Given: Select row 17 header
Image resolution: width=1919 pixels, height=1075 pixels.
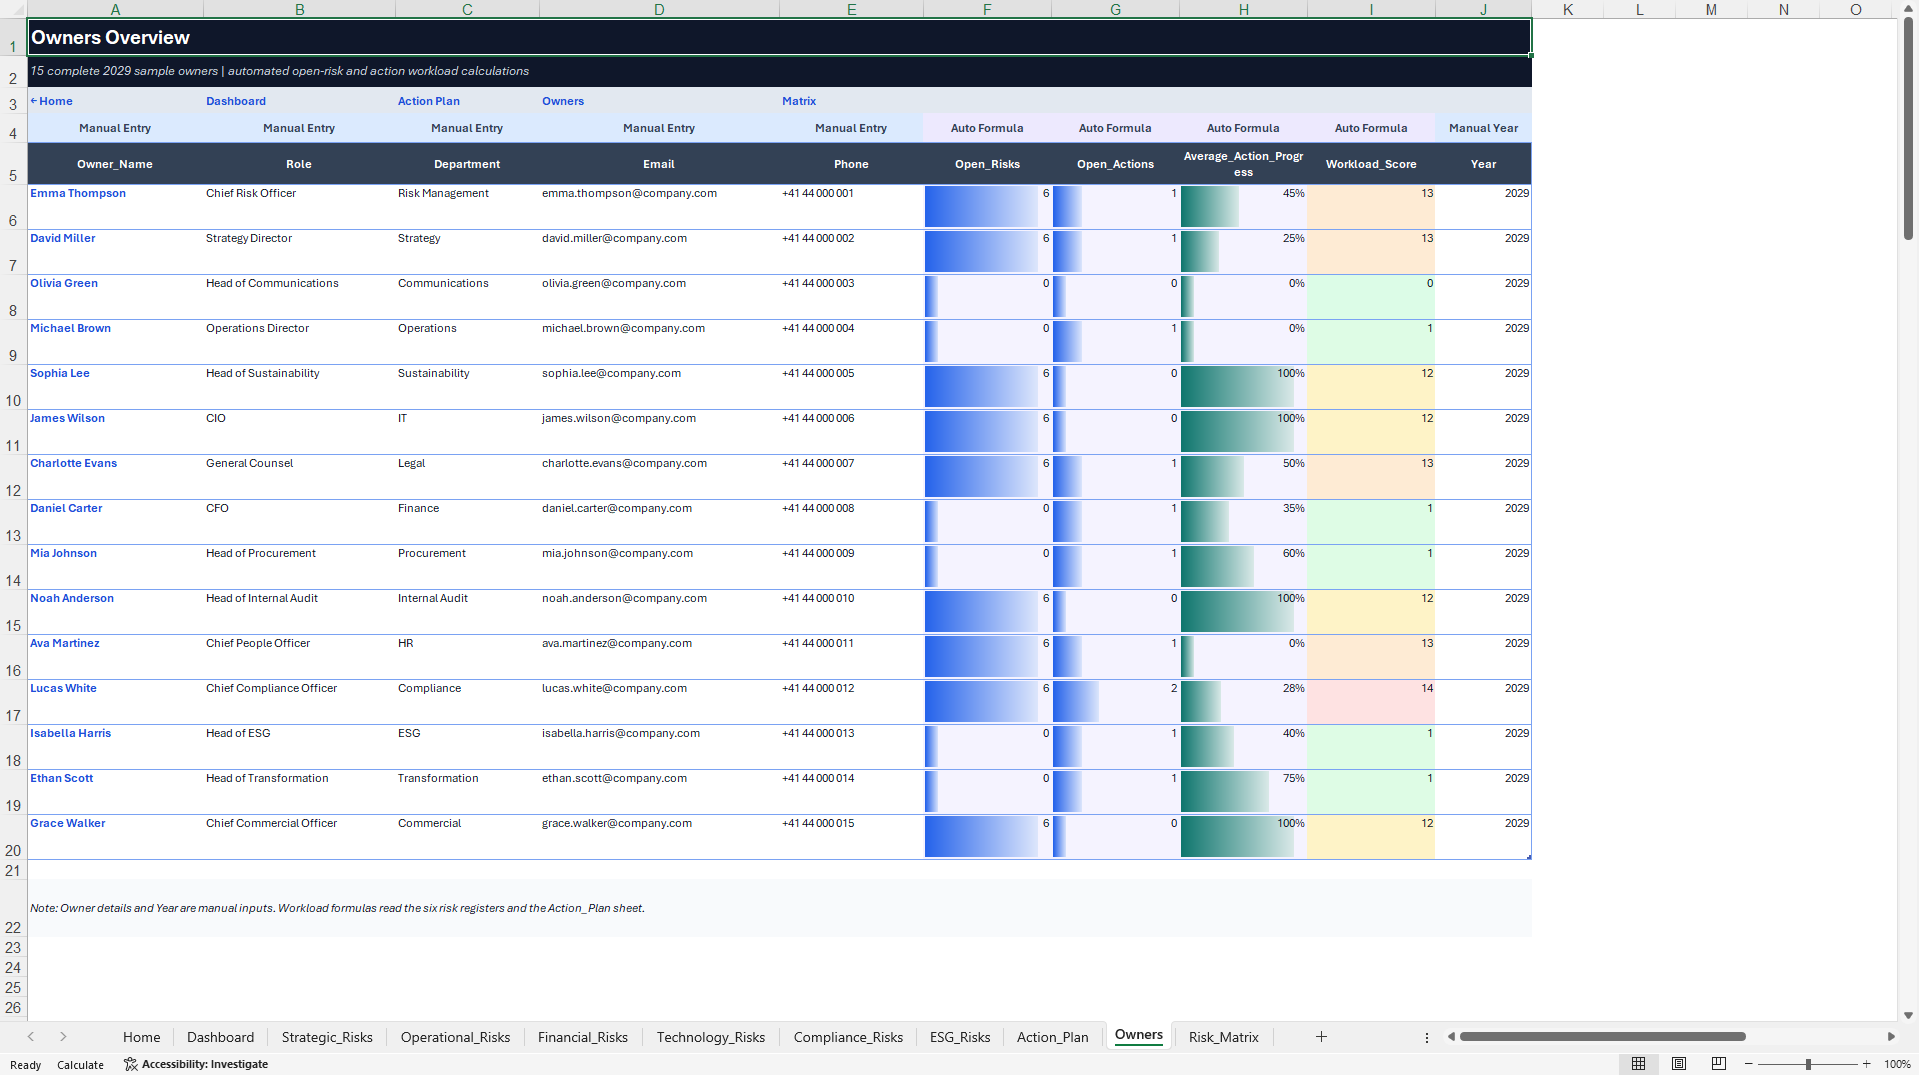Looking at the screenshot, I should point(13,702).
